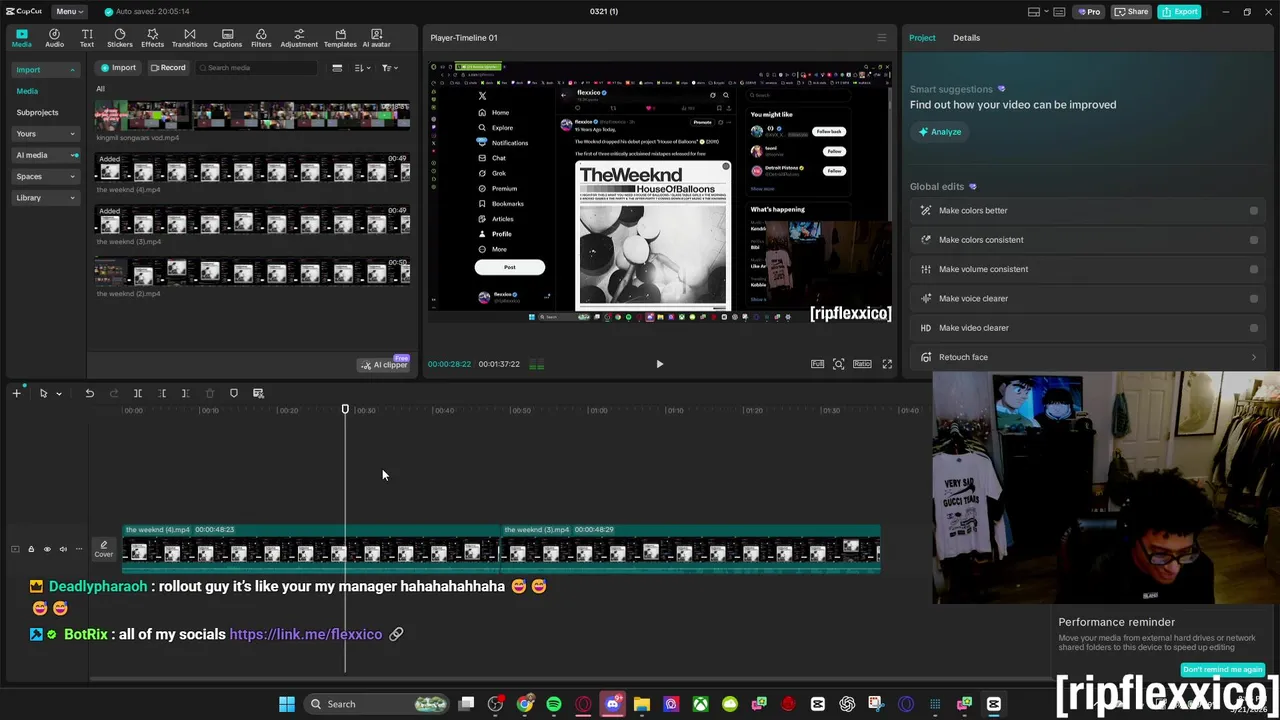Image resolution: width=1280 pixels, height=720 pixels.
Task: Click the Share button
Action: 1132,11
